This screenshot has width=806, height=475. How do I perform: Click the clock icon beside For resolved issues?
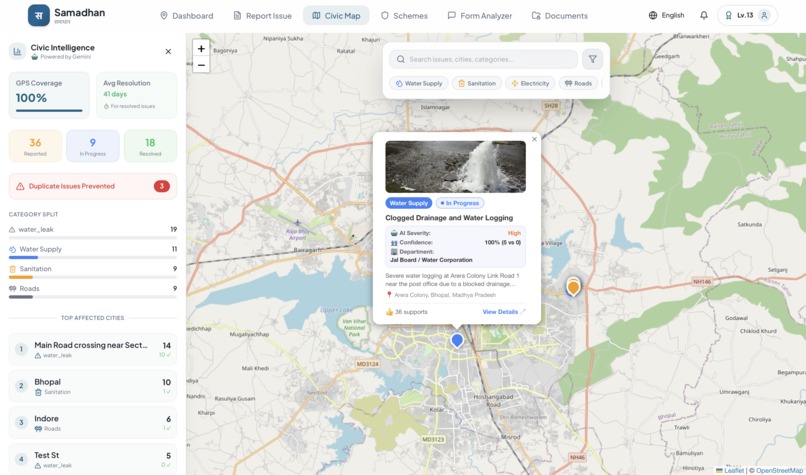pos(106,106)
